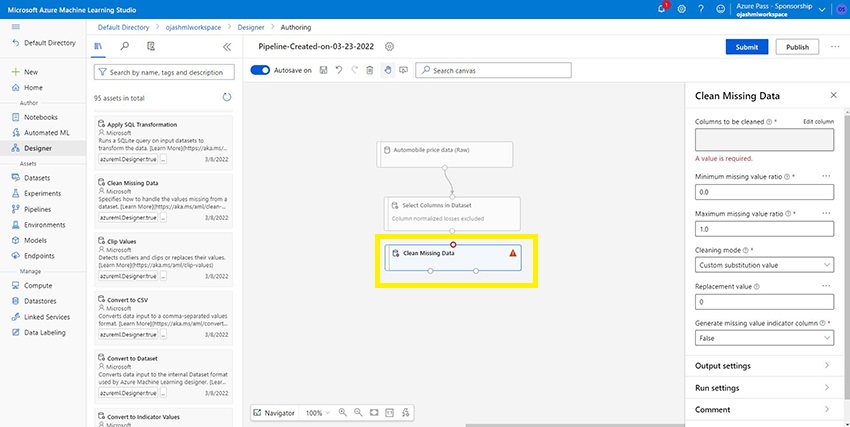Expand the Comment section
Screen dimensions: 850x427
[763, 410]
